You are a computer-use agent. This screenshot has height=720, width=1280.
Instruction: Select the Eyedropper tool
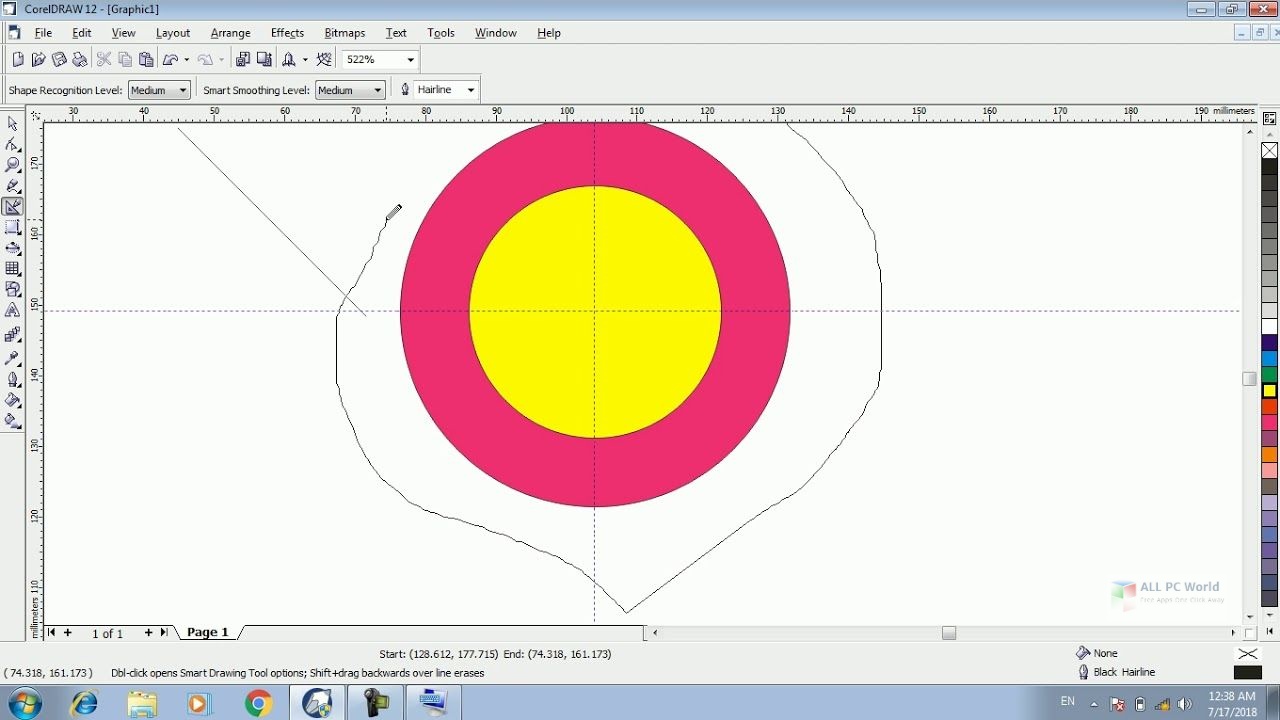tap(13, 358)
